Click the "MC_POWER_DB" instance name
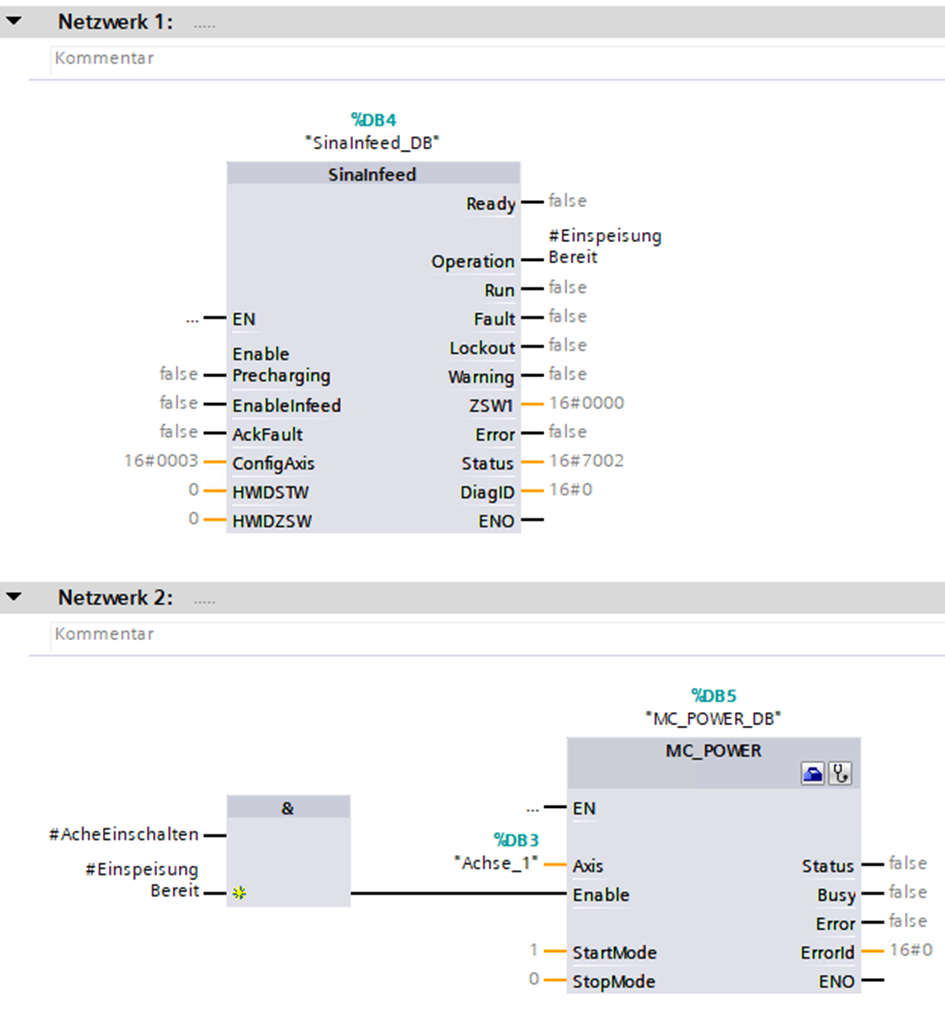 coord(712,718)
